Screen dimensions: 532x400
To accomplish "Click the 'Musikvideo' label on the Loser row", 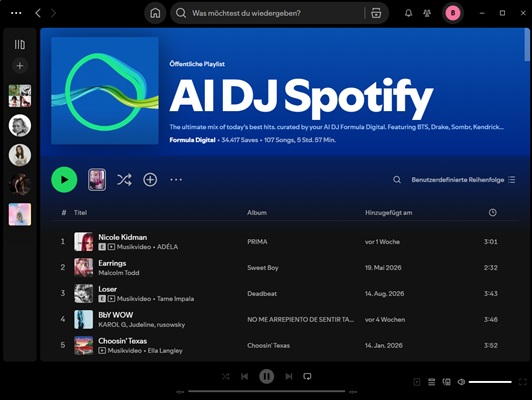I will coord(134,299).
